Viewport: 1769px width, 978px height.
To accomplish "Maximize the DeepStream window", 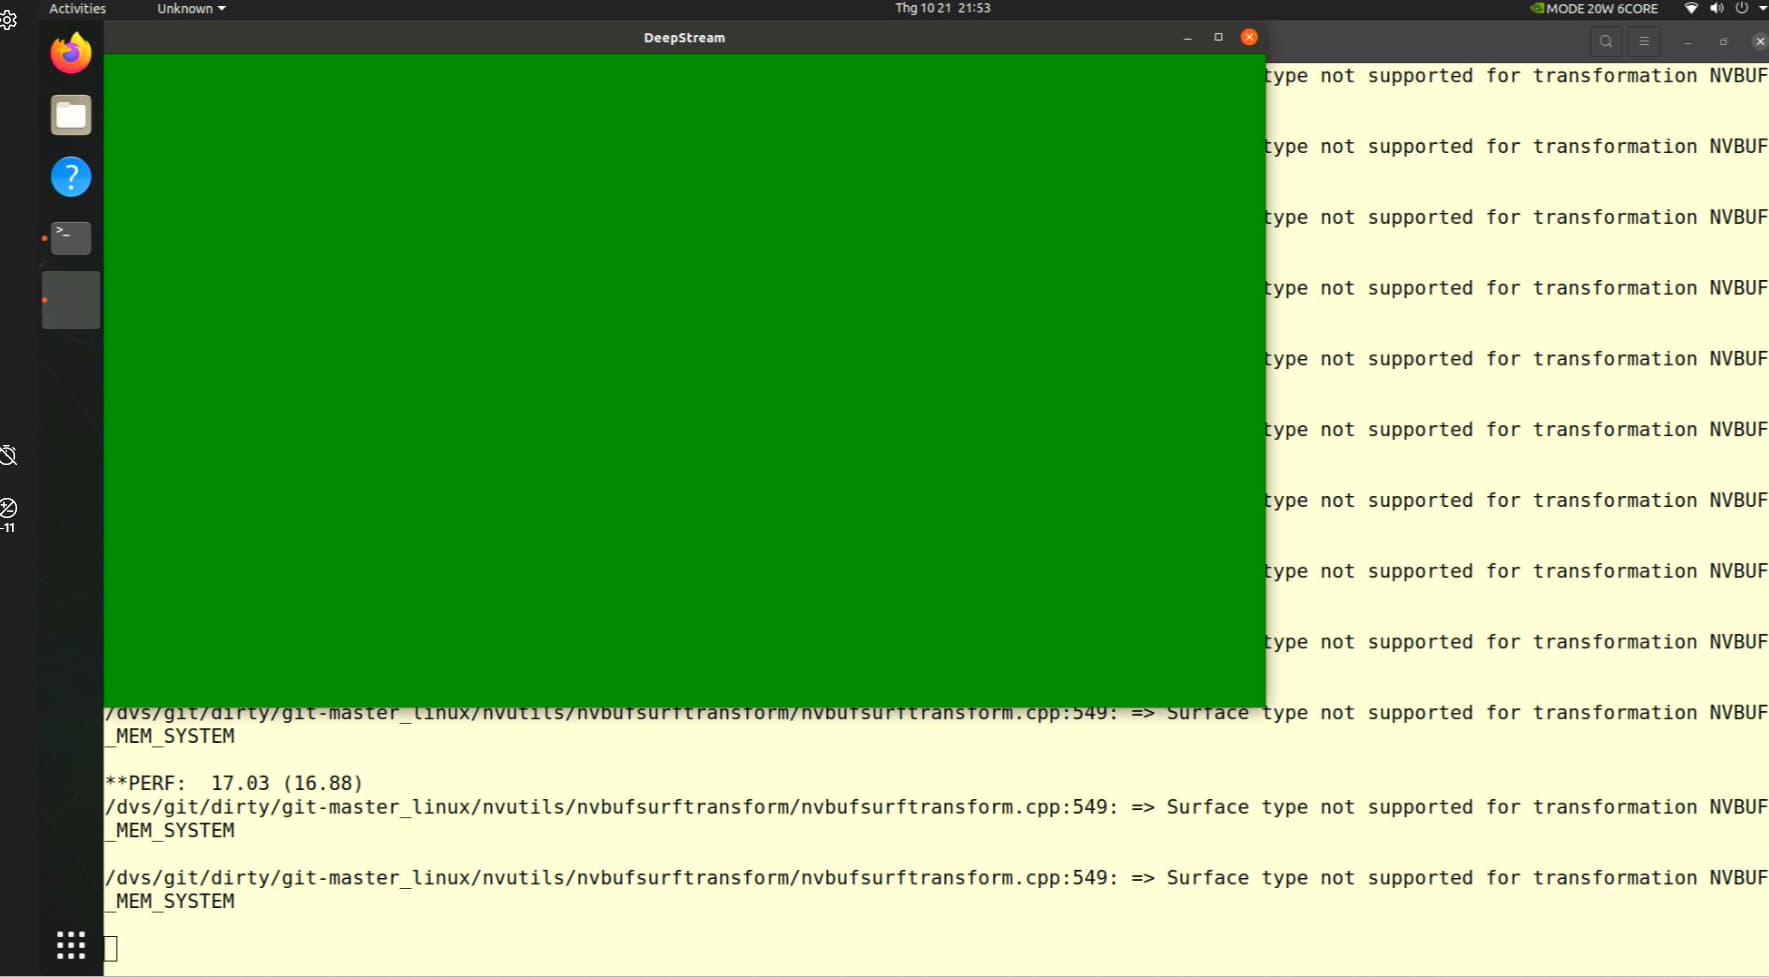I will (x=1218, y=37).
